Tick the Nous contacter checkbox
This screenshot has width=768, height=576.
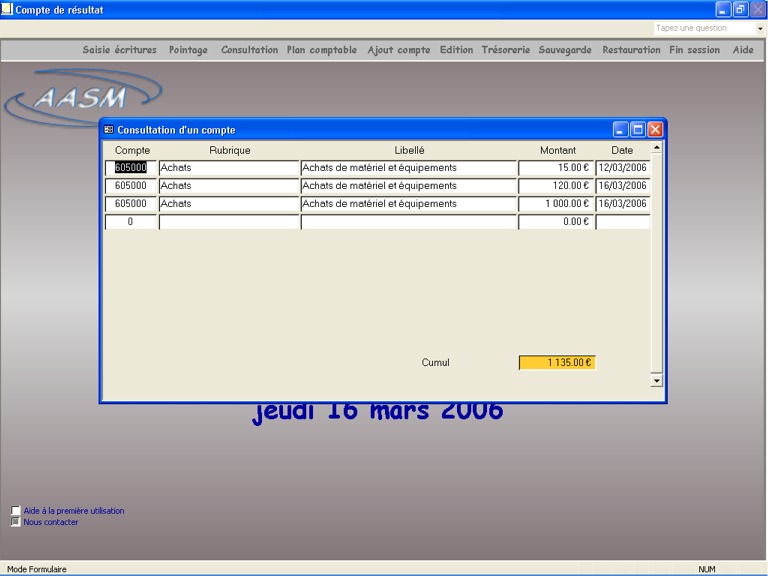(x=16, y=522)
